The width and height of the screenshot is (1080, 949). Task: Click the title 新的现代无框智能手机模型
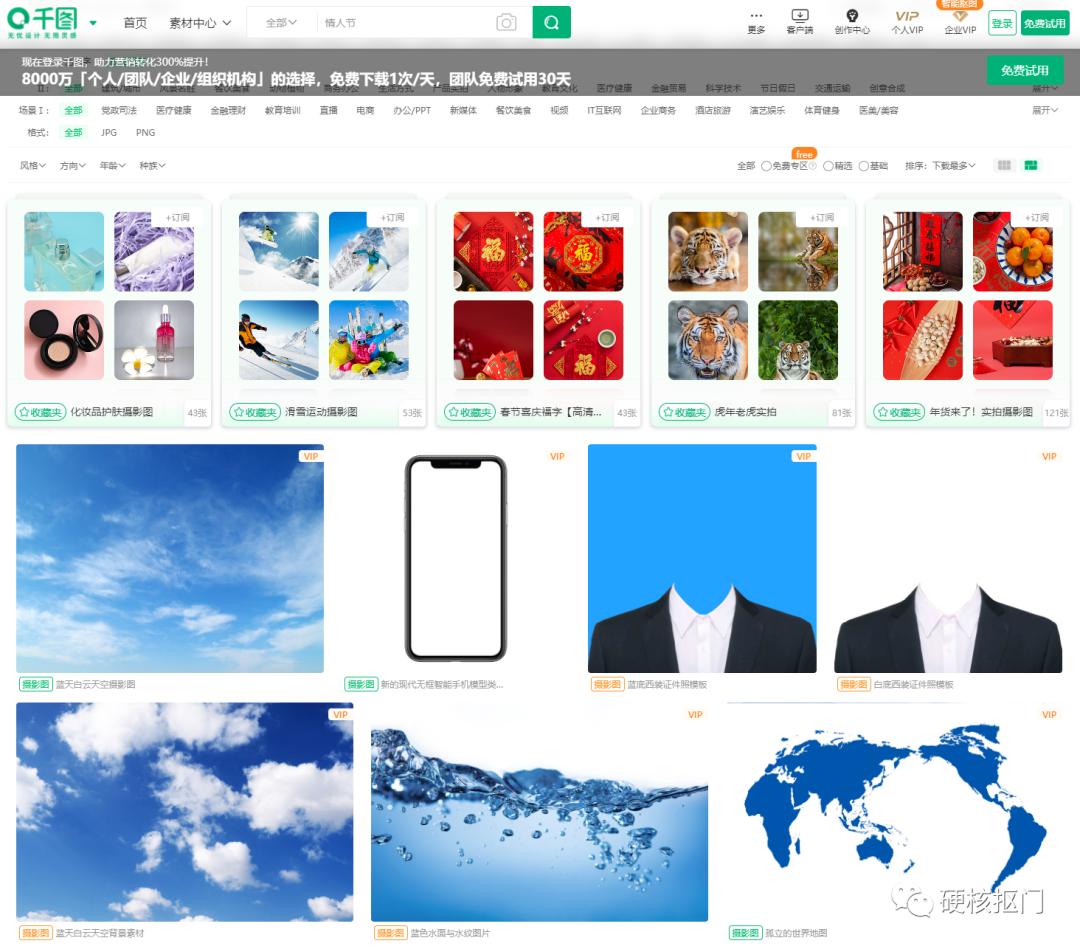(x=442, y=685)
